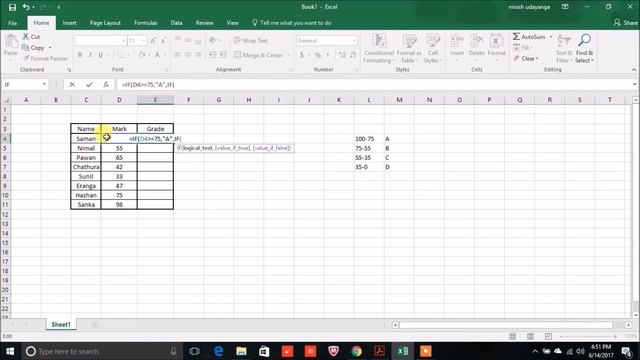Viewport: 640px width, 360px height.
Task: Select the cell containing Chathura
Action: point(86,167)
